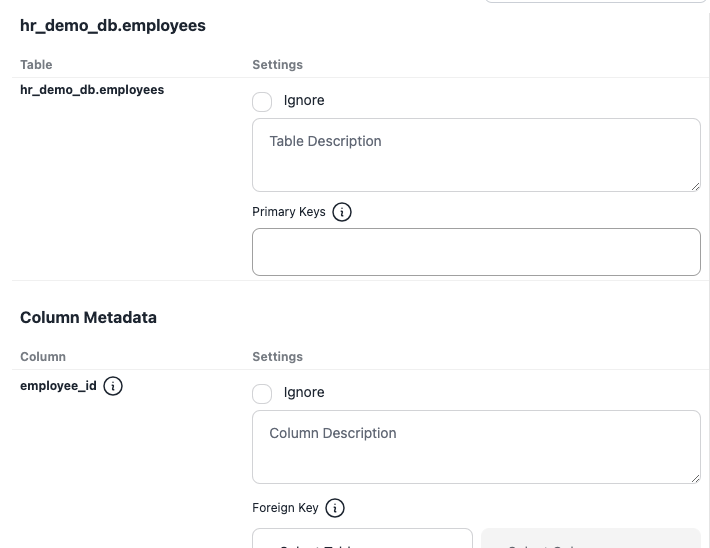Click Foreign Key info icon
Screen dimensions: 710x548
pyautogui.click(x=335, y=508)
